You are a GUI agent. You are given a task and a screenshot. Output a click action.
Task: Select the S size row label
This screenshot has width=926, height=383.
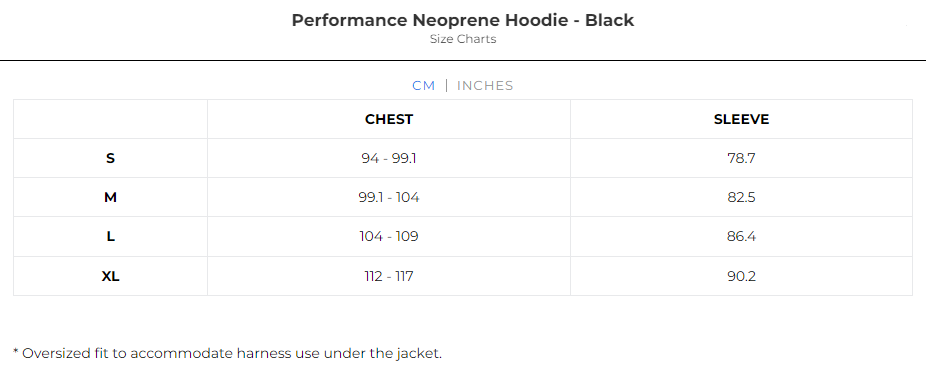110,158
